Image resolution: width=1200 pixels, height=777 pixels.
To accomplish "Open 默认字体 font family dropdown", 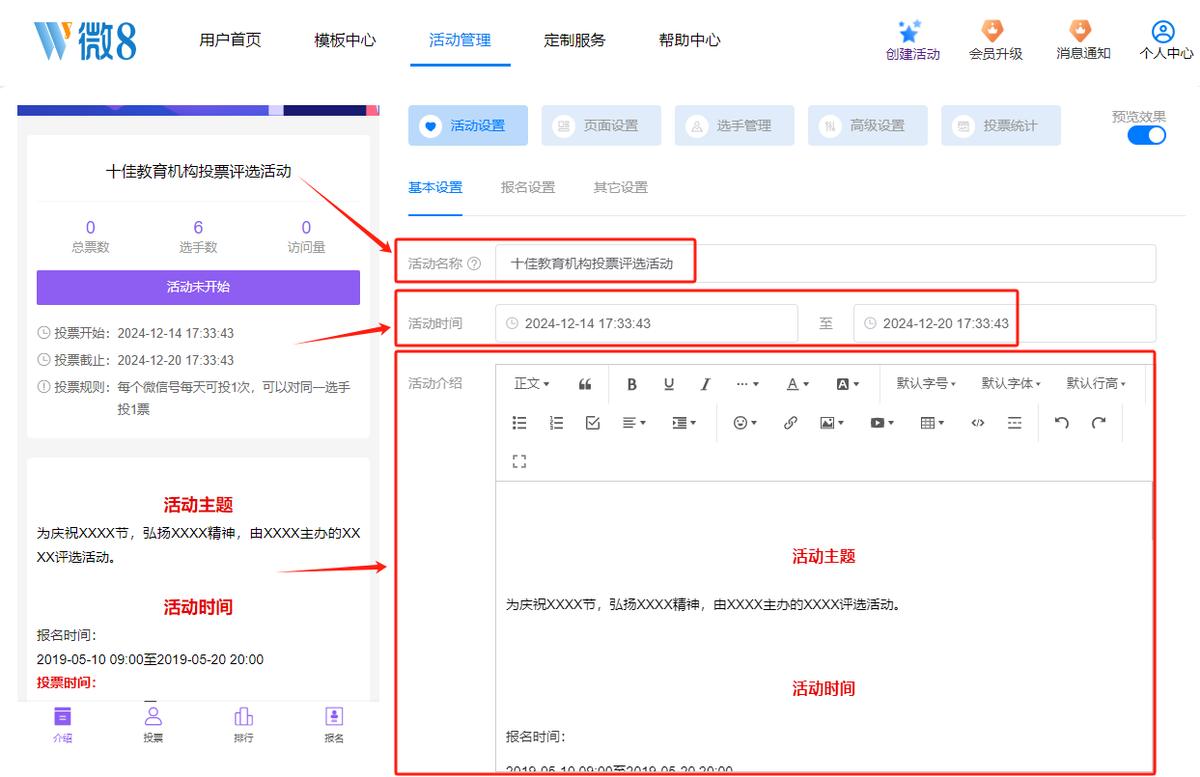I will [x=1011, y=384].
